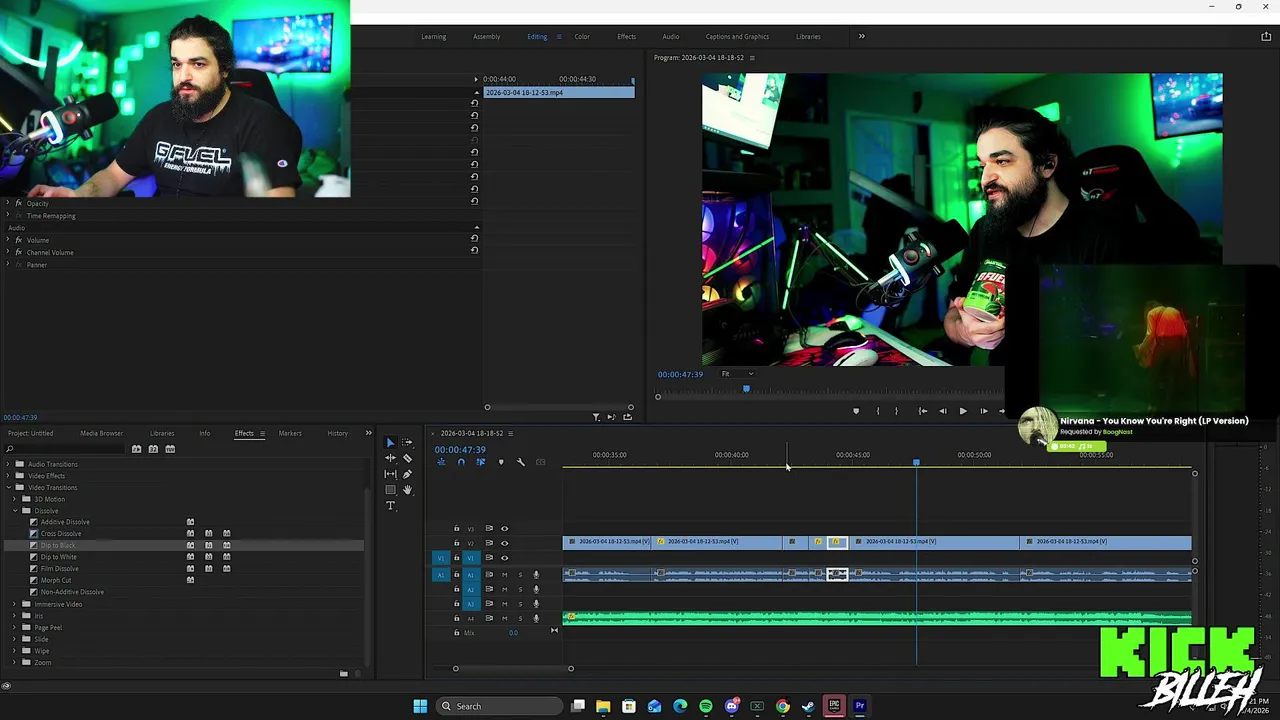Screen dimensions: 1280x720
Task: Click the captions track options CC icon
Action: (541, 462)
